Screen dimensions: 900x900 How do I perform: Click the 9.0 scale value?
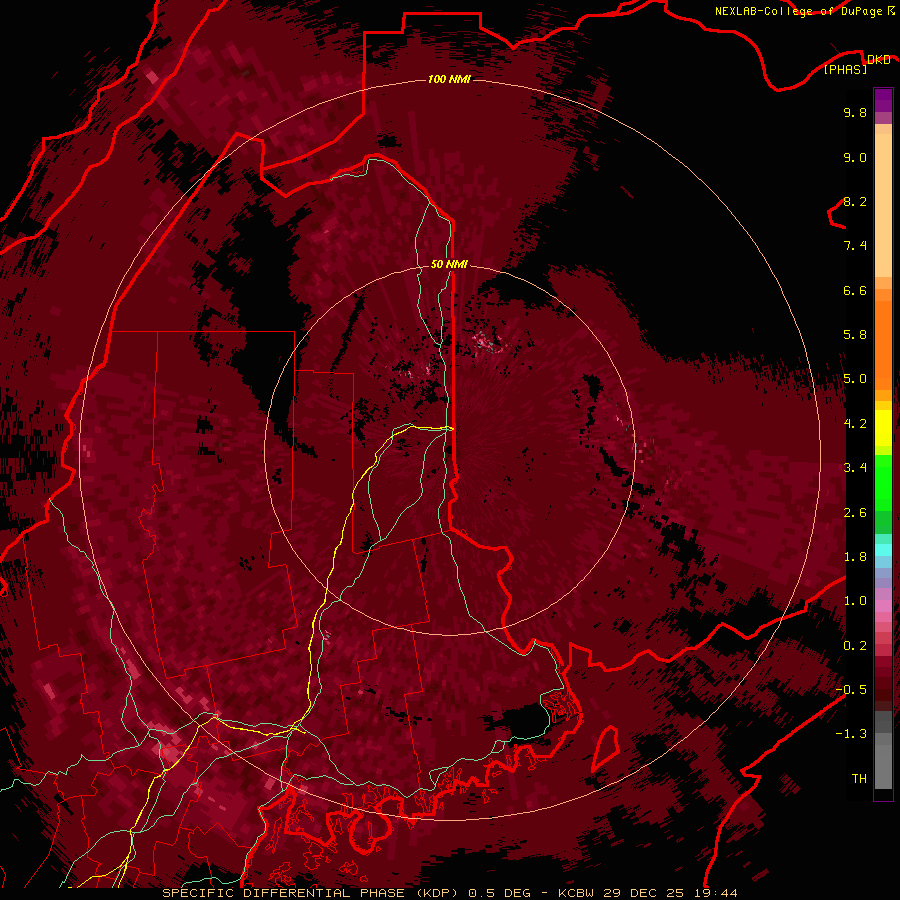click(855, 158)
